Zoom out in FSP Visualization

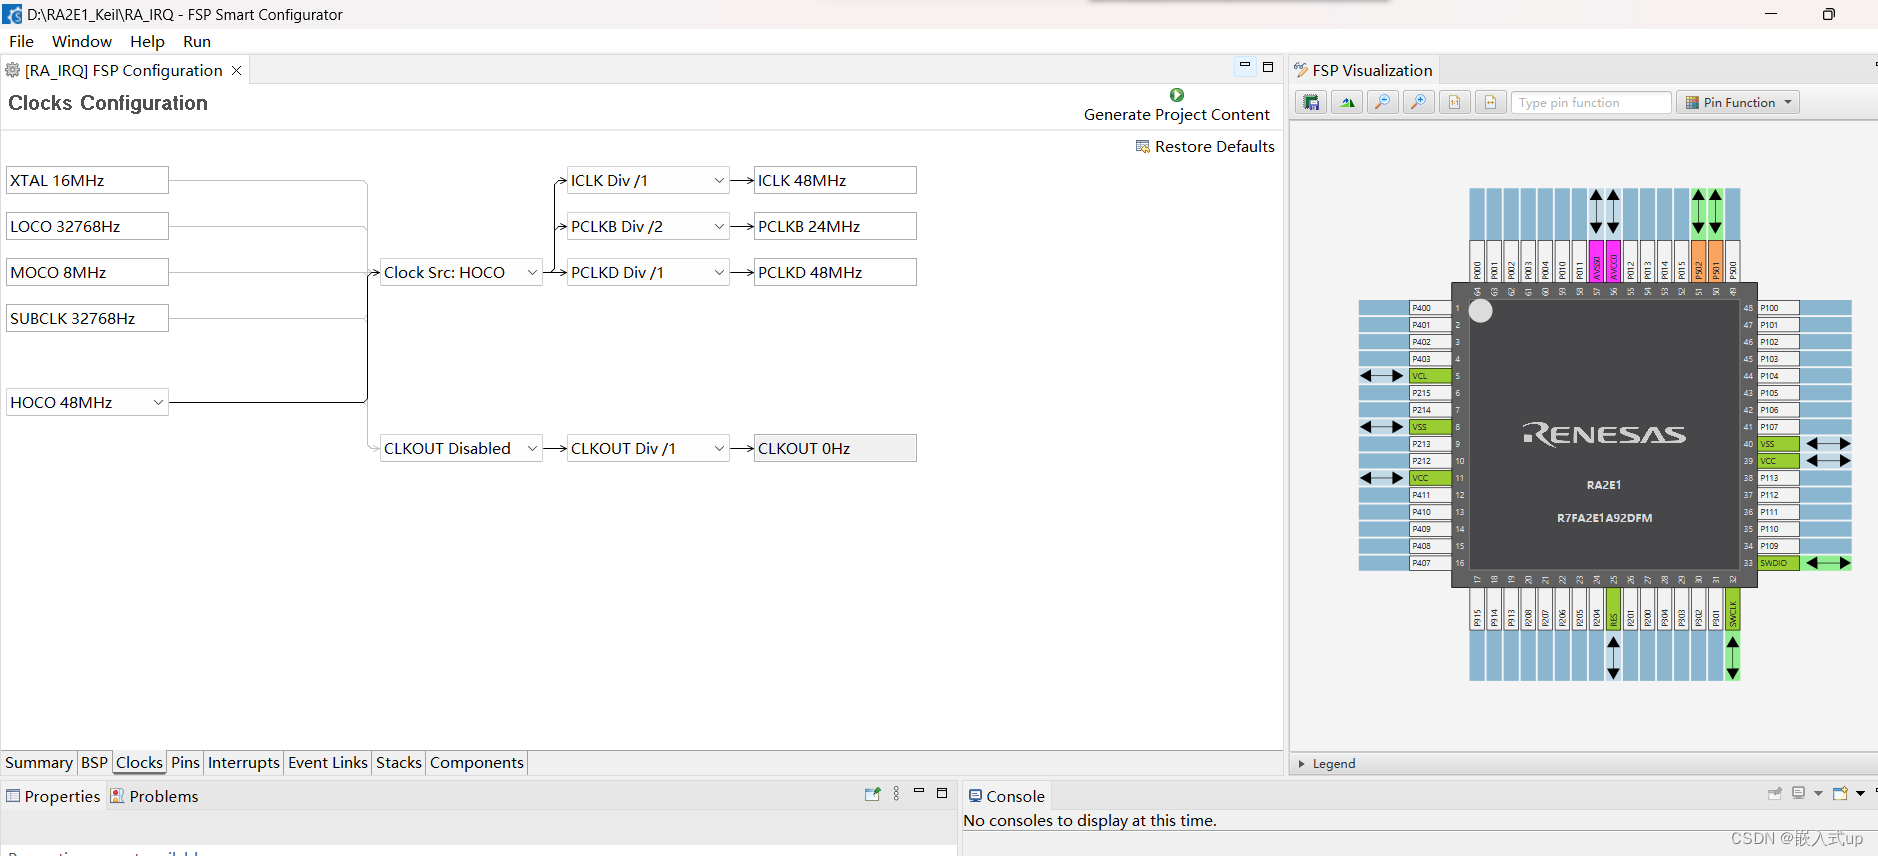(1383, 102)
